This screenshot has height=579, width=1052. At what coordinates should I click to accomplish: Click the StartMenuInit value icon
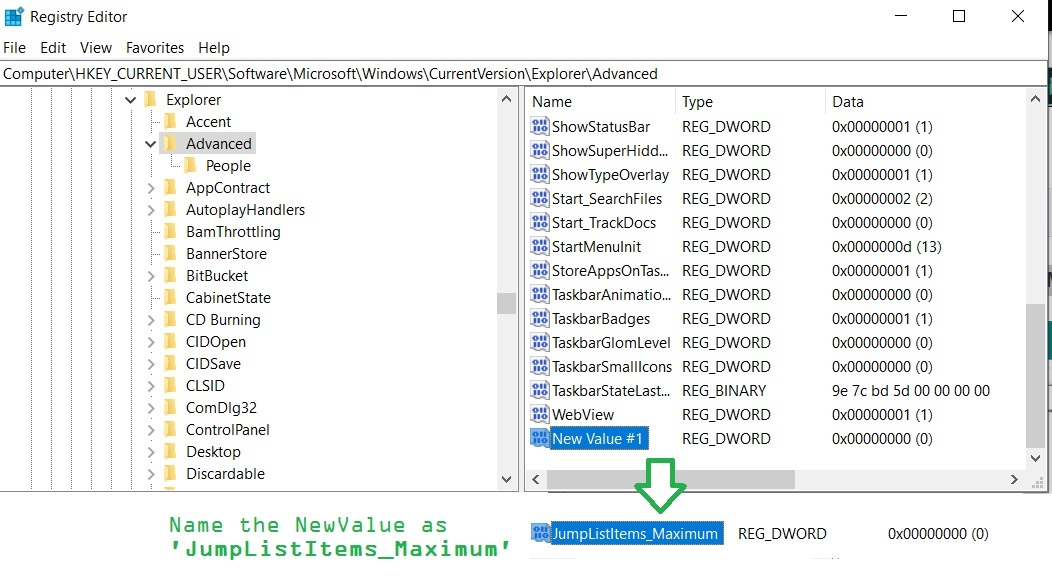[x=540, y=246]
